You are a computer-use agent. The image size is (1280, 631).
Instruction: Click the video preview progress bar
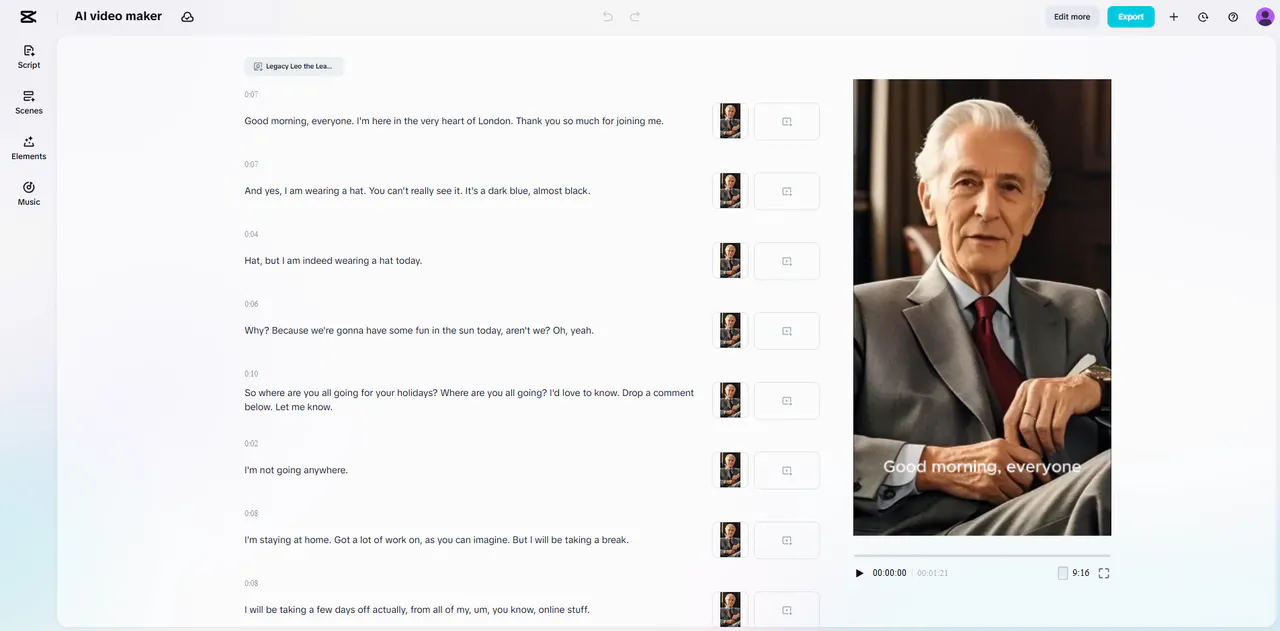[x=981, y=555]
